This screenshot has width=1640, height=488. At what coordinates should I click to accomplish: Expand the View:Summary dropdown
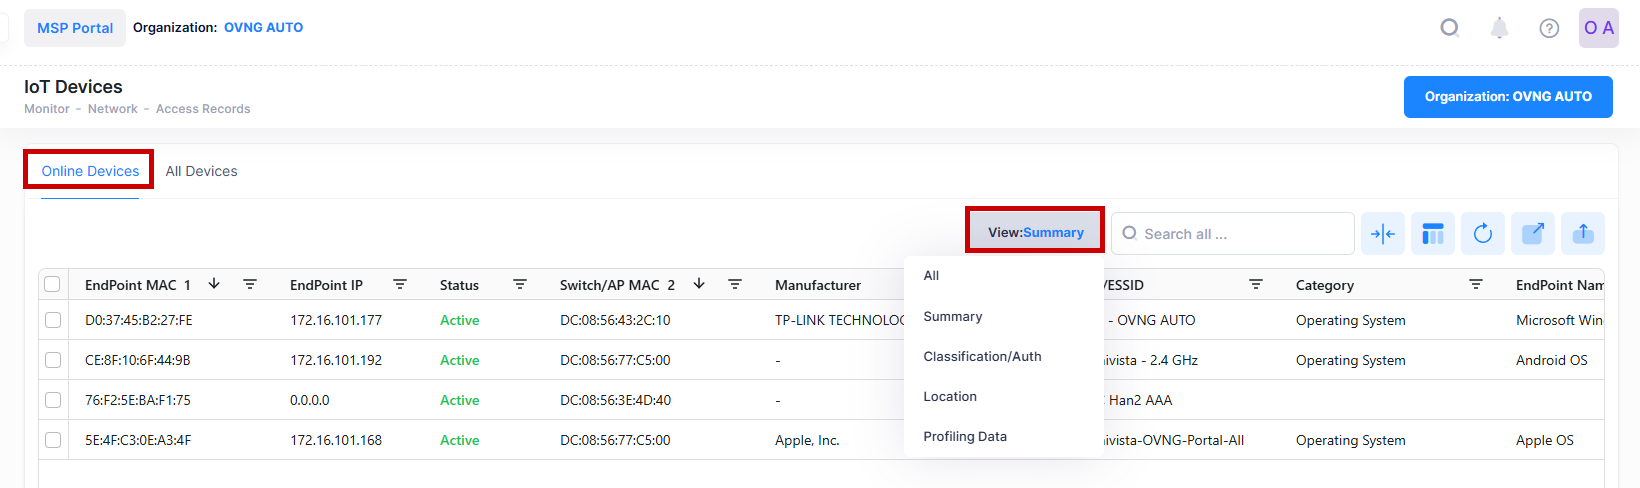[x=1035, y=232]
